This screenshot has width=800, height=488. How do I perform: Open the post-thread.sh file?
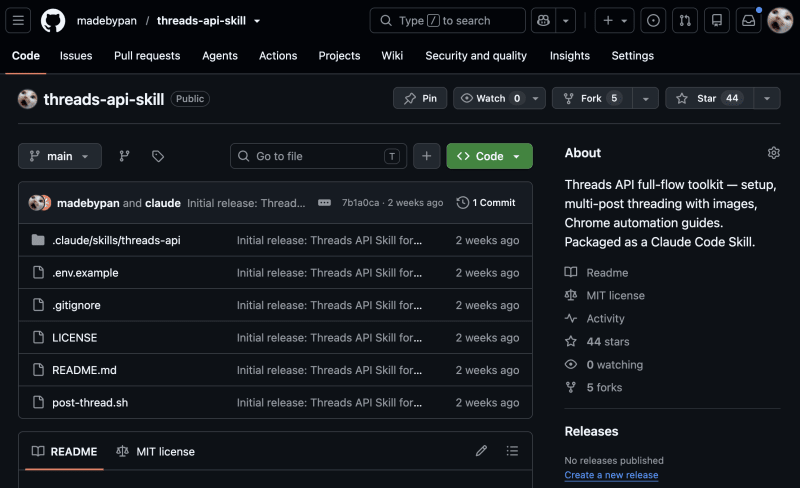90,403
